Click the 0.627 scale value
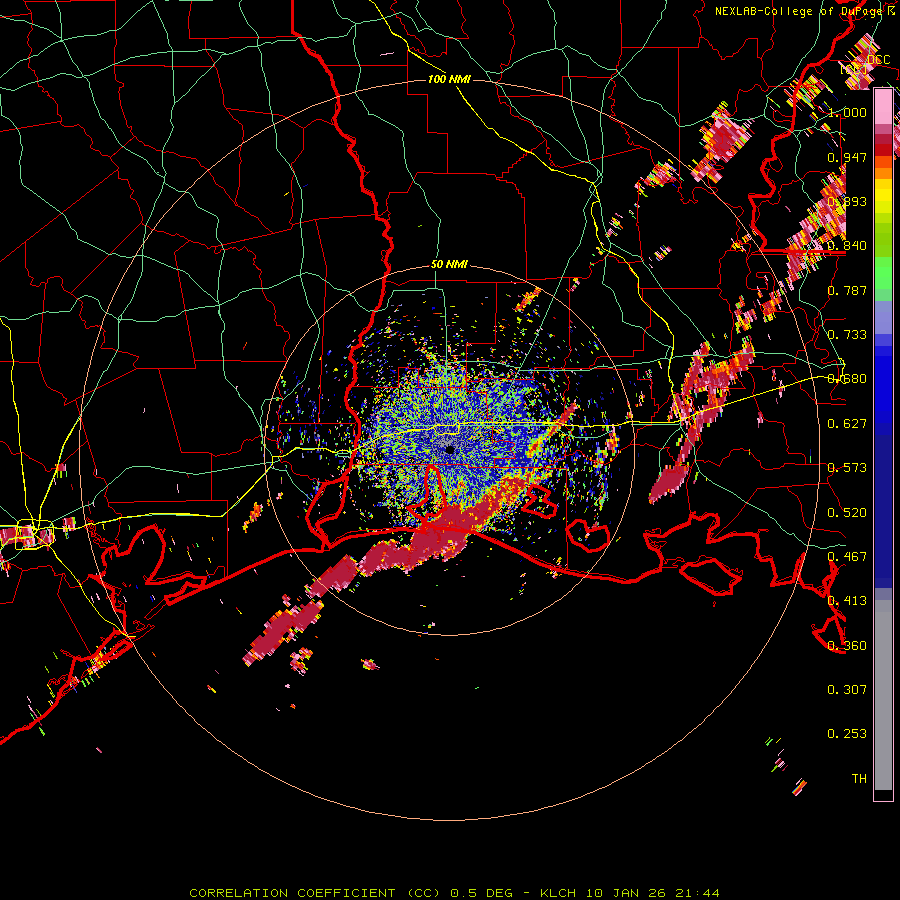Image resolution: width=900 pixels, height=900 pixels. tap(847, 424)
